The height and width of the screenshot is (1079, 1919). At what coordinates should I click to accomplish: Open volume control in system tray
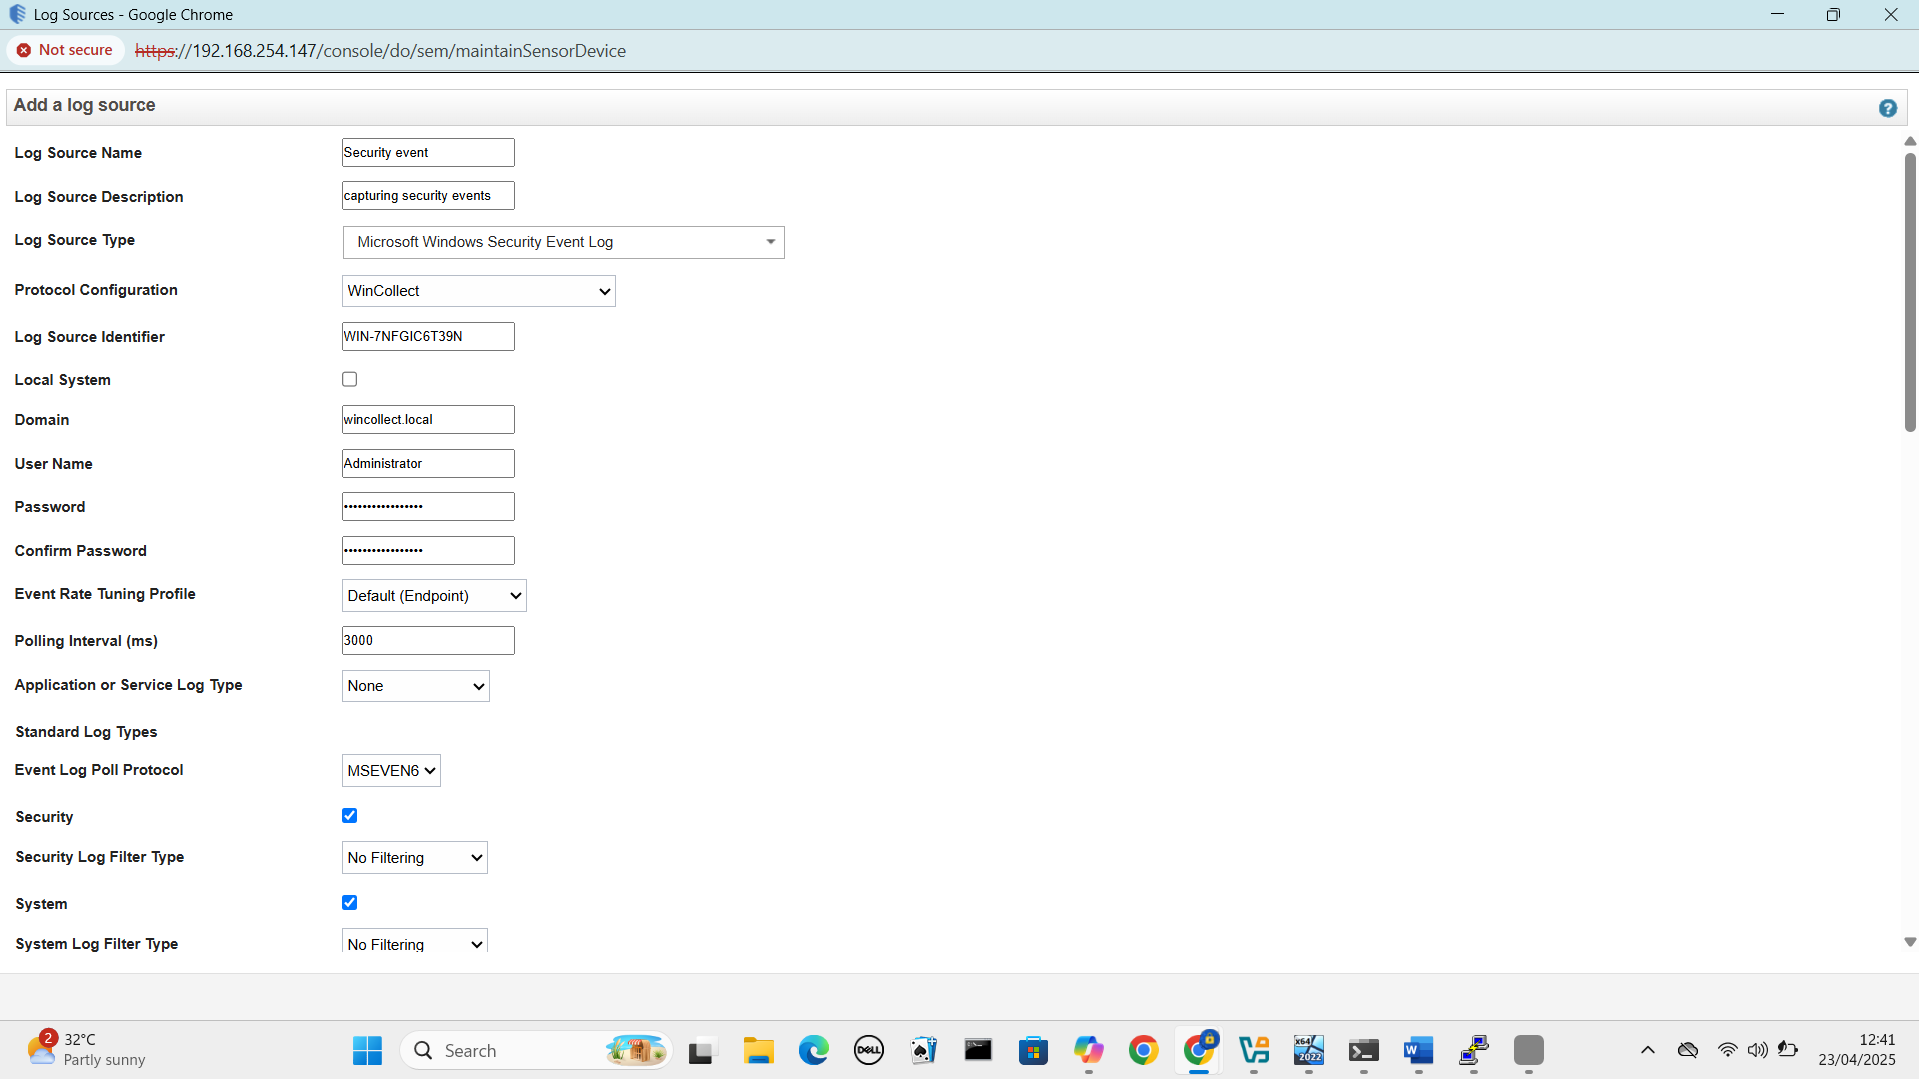tap(1757, 1050)
